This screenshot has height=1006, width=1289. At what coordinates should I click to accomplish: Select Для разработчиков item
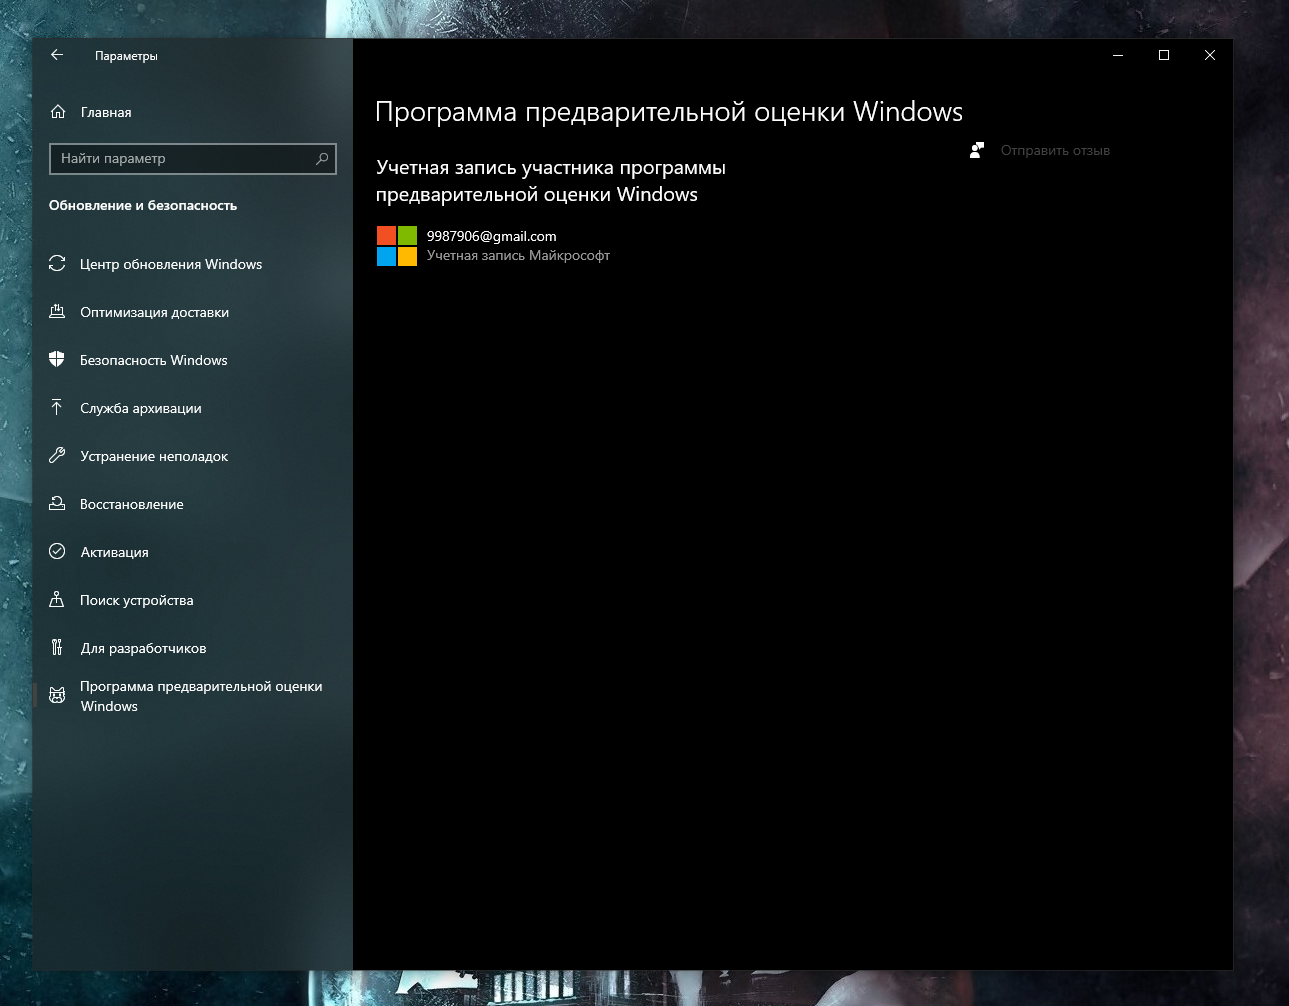[192, 648]
